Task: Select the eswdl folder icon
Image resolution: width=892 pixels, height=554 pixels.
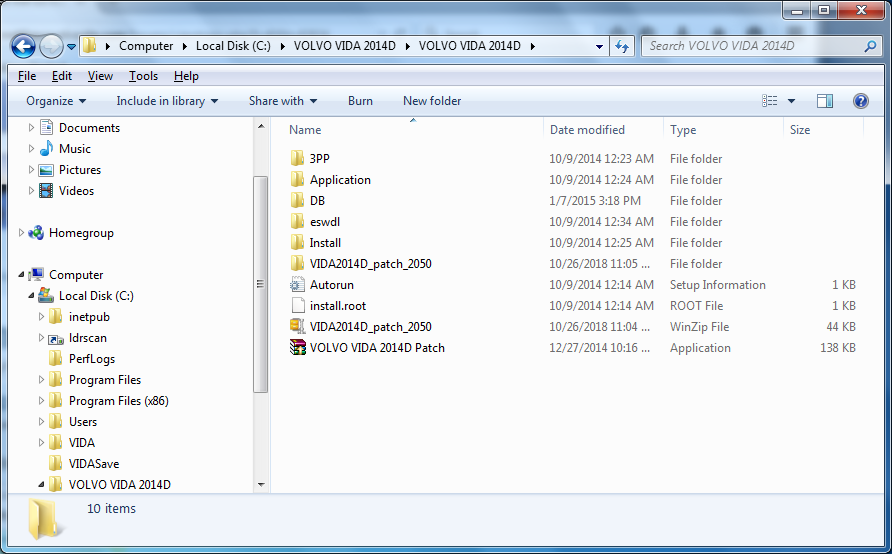Action: 298,221
